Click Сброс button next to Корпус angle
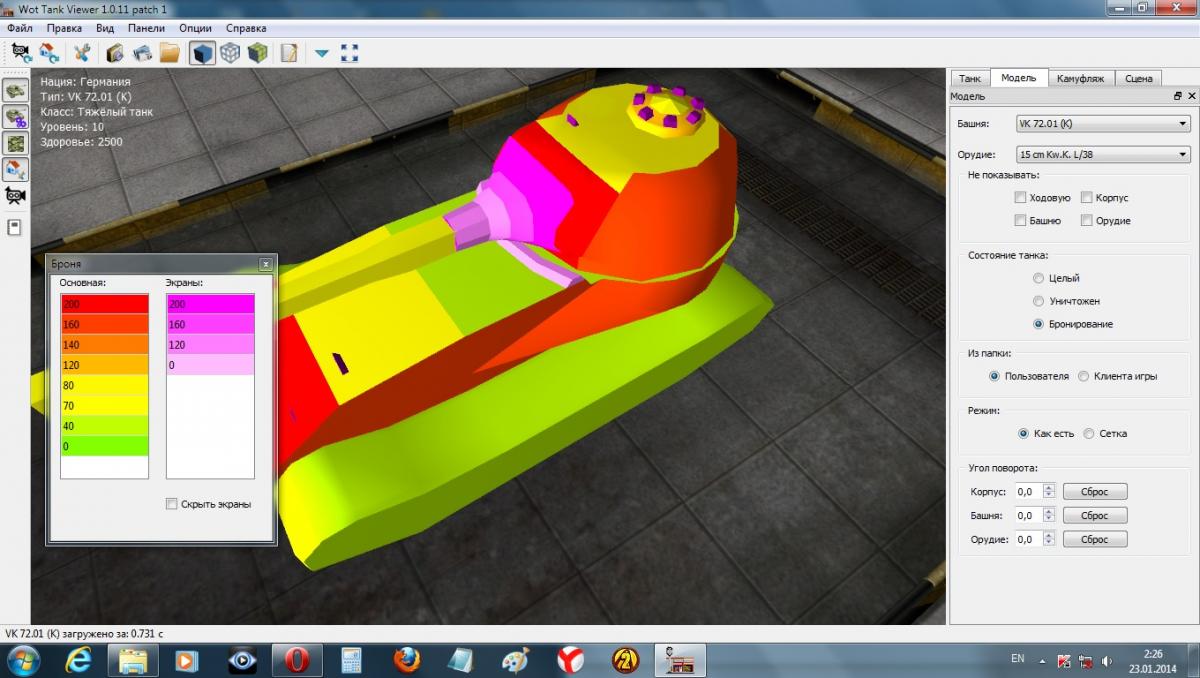This screenshot has width=1200, height=678. (1094, 491)
